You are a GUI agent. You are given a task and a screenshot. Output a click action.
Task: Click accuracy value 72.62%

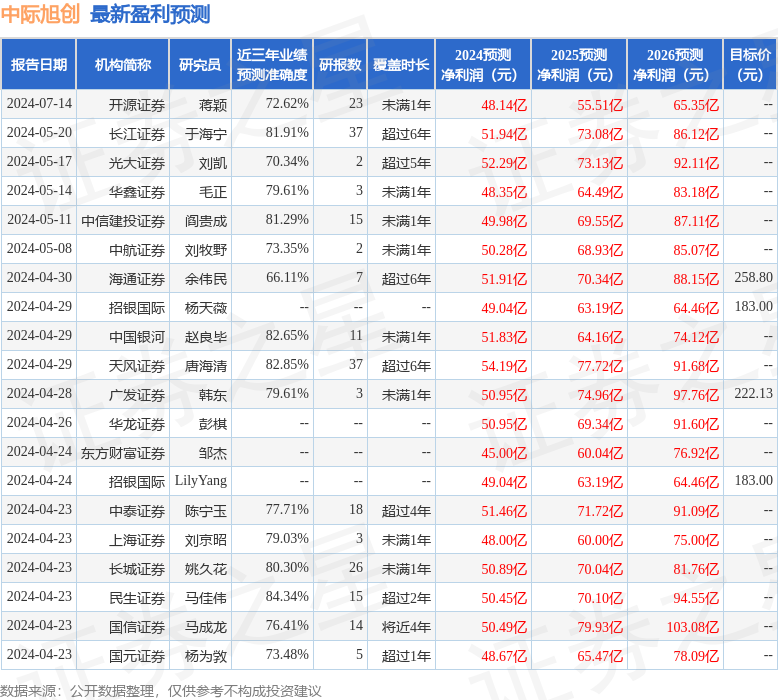point(287,104)
